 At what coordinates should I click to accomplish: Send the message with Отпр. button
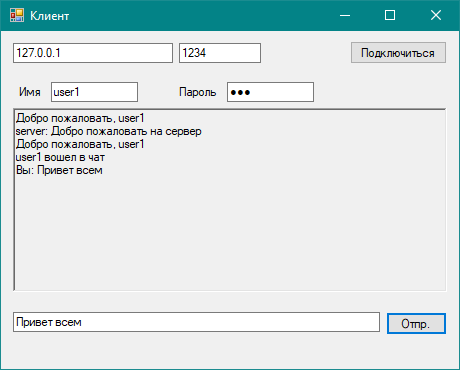coord(416,323)
